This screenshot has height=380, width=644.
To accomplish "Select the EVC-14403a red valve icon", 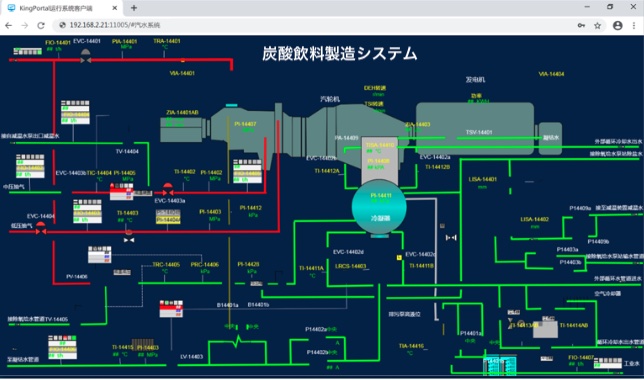I will point(168,189).
